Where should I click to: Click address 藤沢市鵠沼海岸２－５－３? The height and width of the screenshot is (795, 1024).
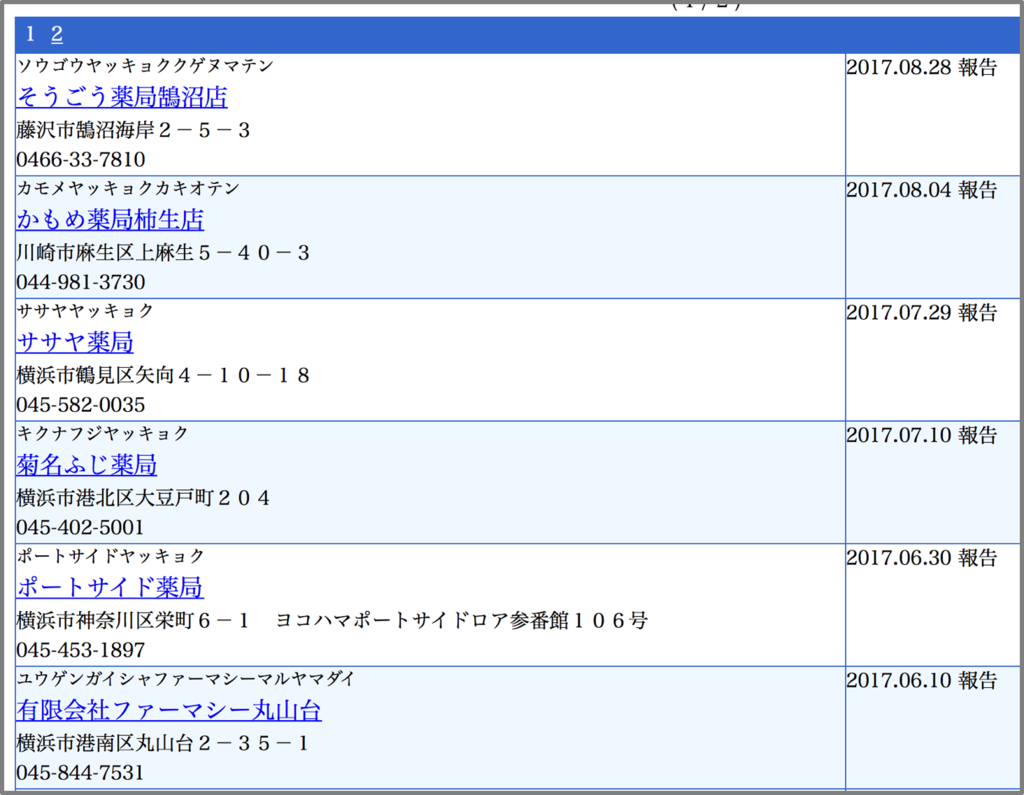coord(133,130)
